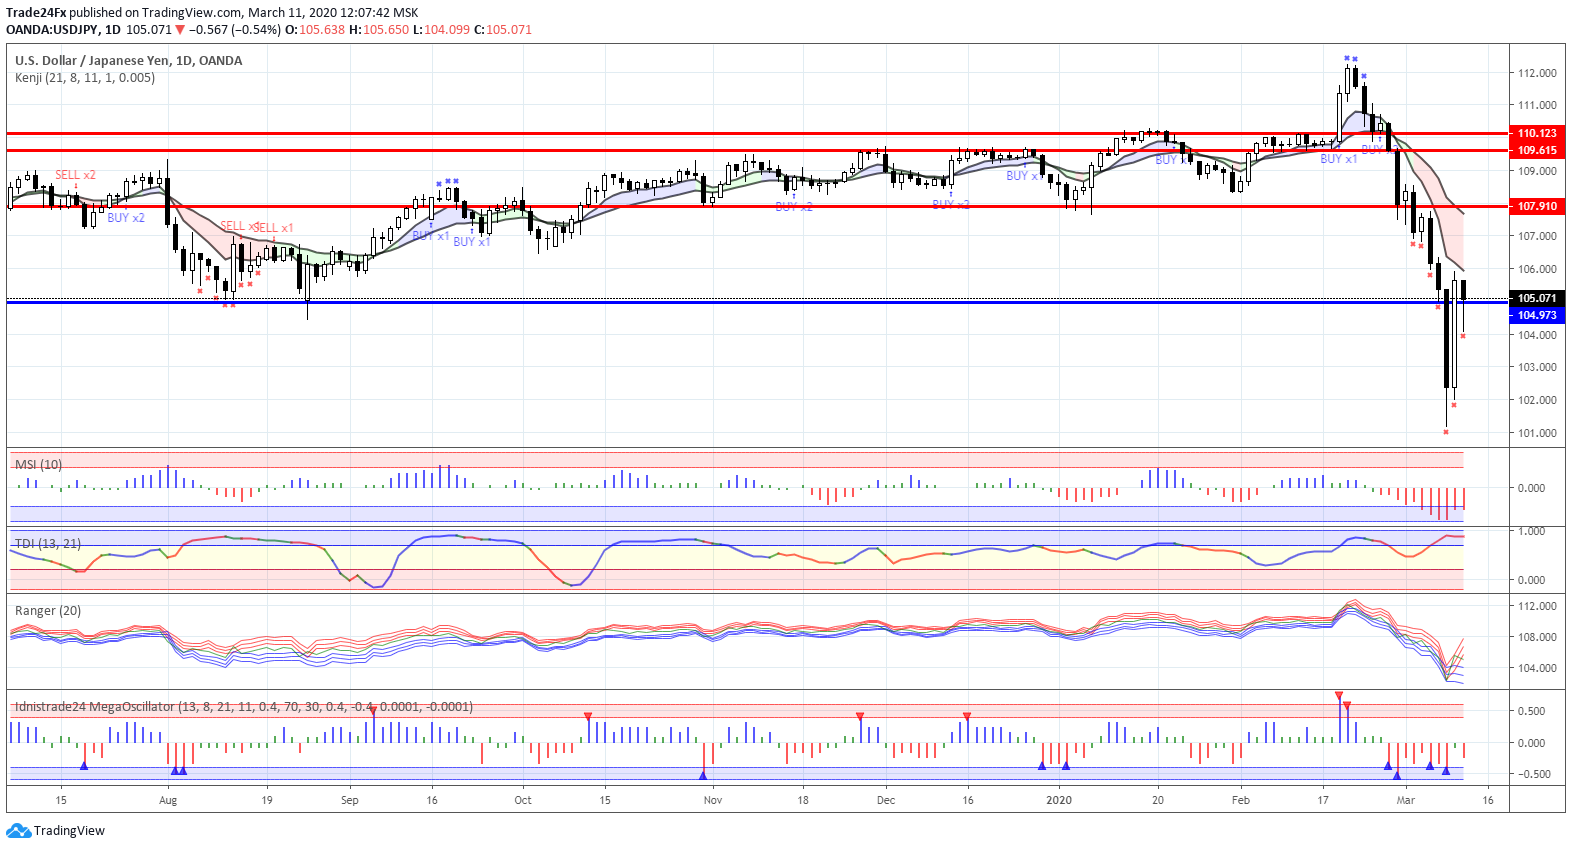
Task: Click the Feb label on time axis
Action: click(1241, 800)
